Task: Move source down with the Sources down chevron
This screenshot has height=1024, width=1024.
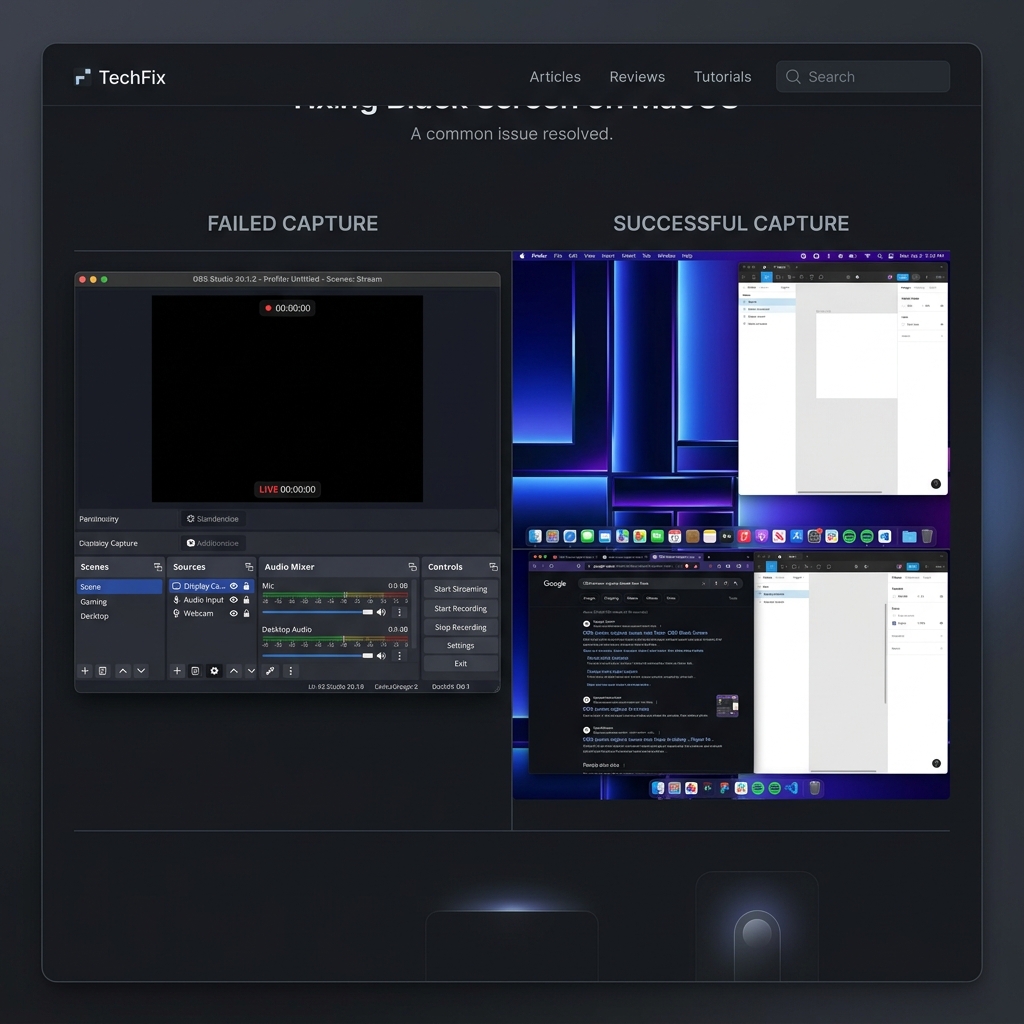Action: tap(251, 671)
